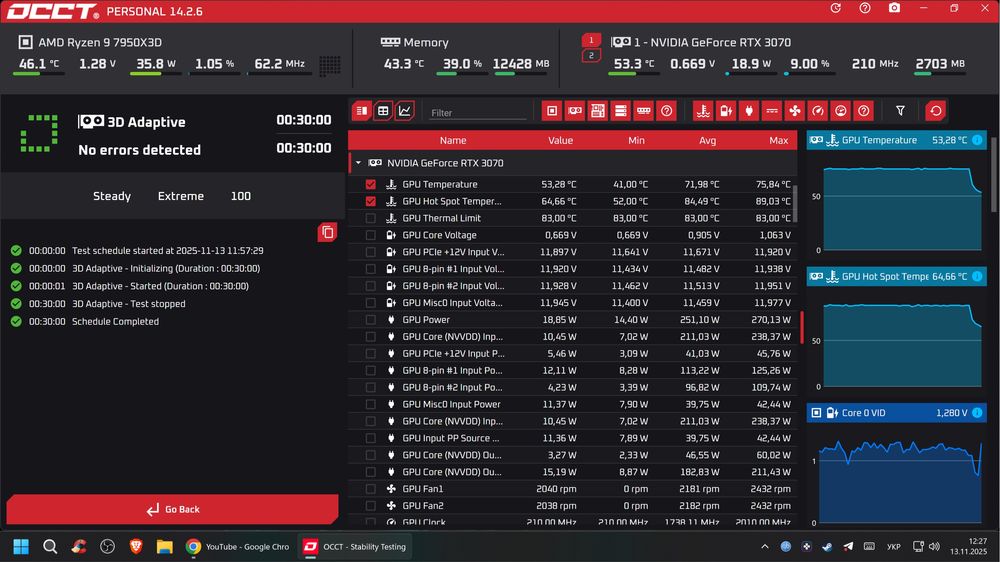Viewport: 1000px width, 562px height.
Task: Sort table by Name column
Action: 453,140
